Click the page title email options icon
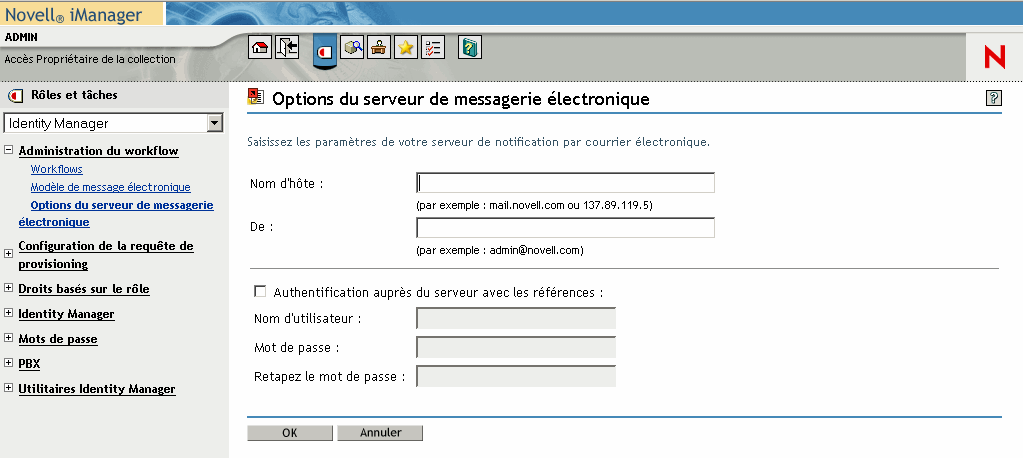 (256, 97)
